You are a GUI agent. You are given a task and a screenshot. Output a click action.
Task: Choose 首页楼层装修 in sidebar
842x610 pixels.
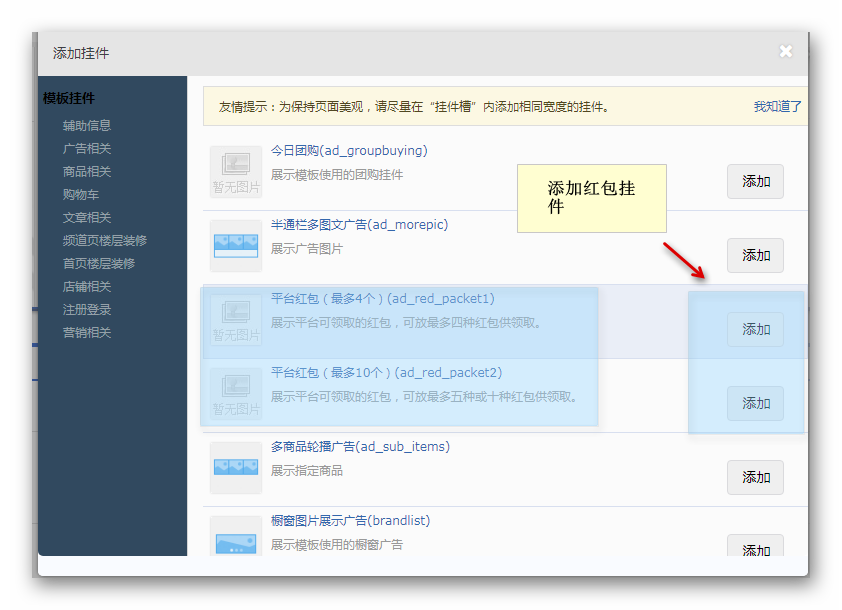click(99, 264)
